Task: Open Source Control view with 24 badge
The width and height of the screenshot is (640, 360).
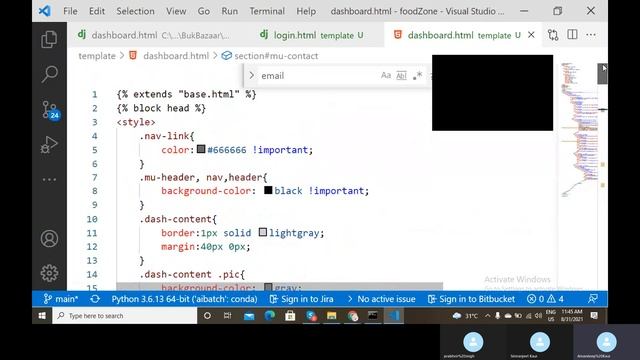Action: [50, 110]
